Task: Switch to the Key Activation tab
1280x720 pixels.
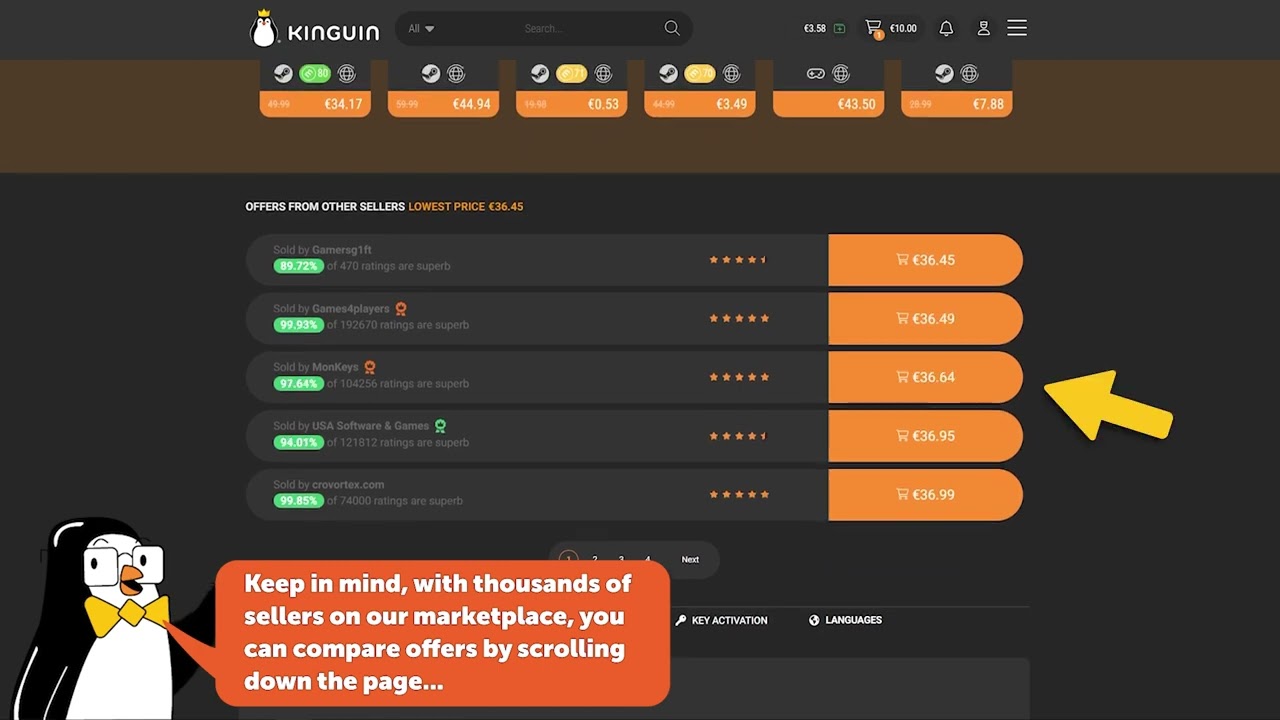Action: pyautogui.click(x=721, y=620)
